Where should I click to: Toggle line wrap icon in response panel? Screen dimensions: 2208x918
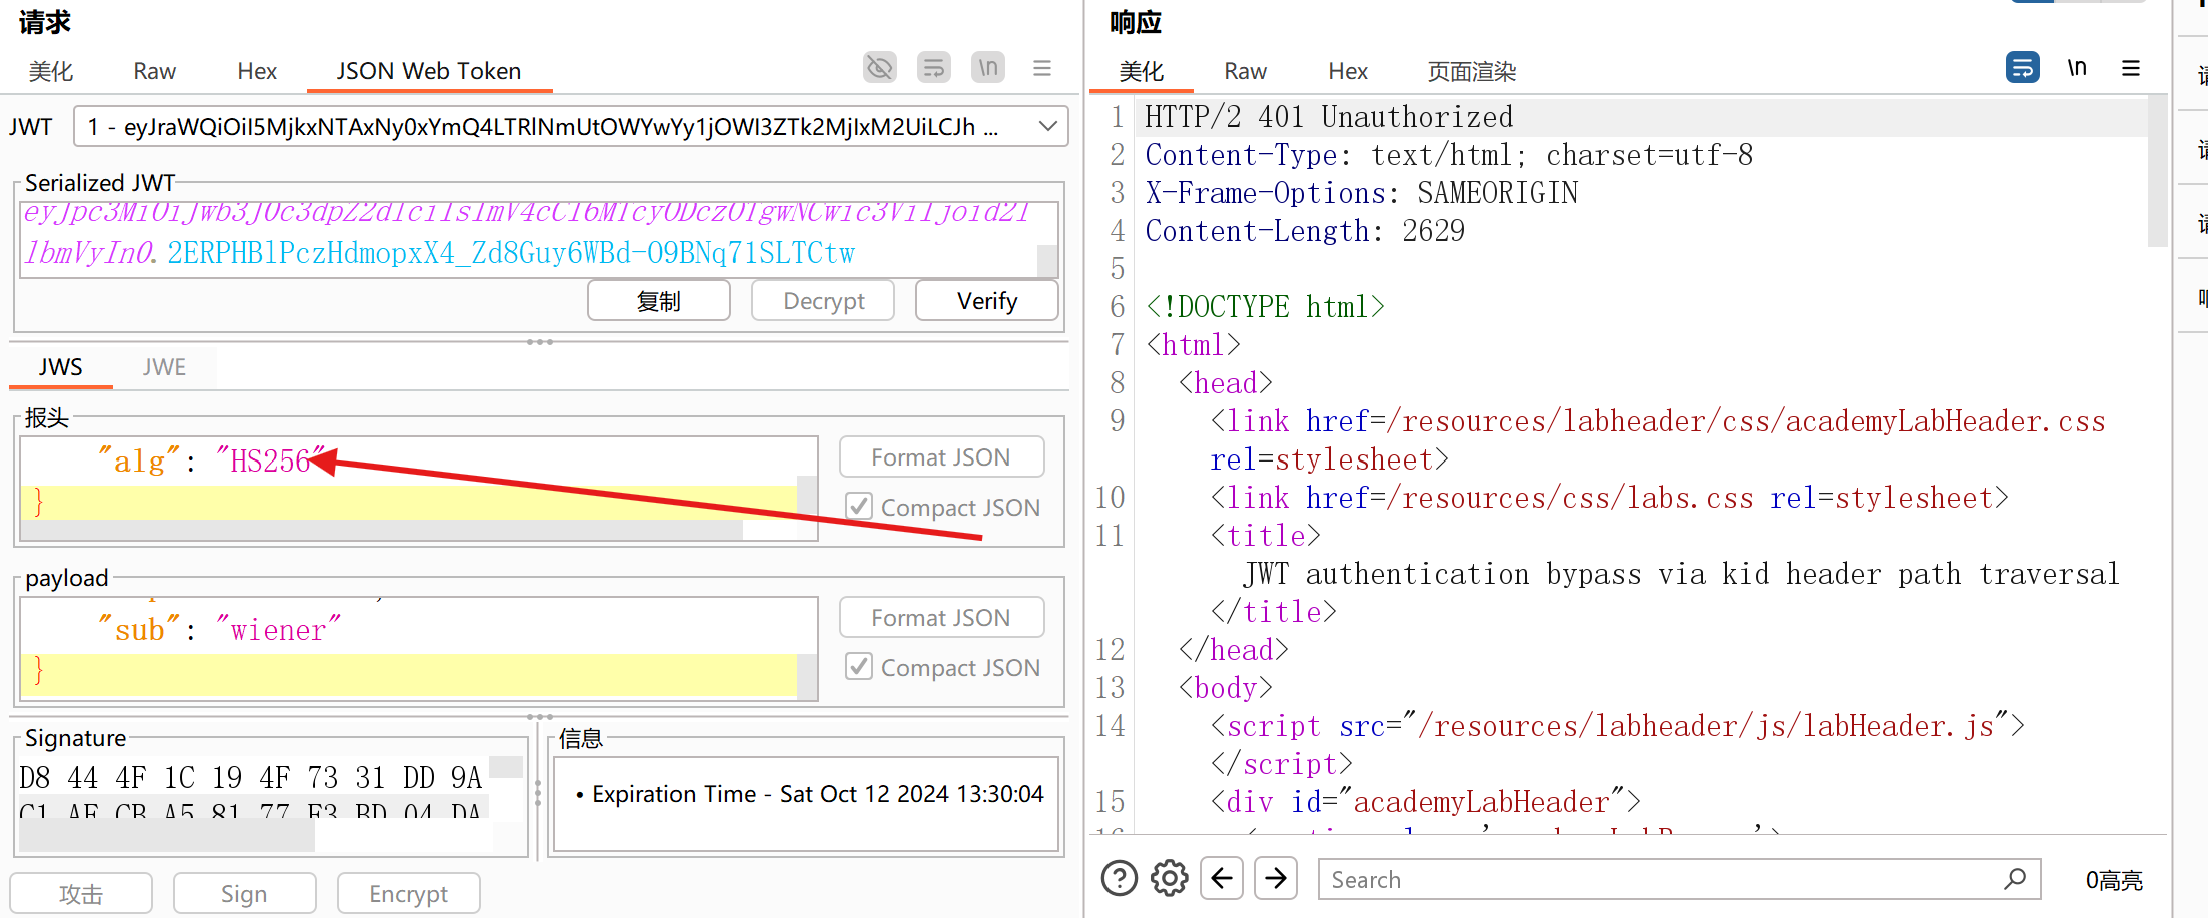pyautogui.click(x=2023, y=68)
